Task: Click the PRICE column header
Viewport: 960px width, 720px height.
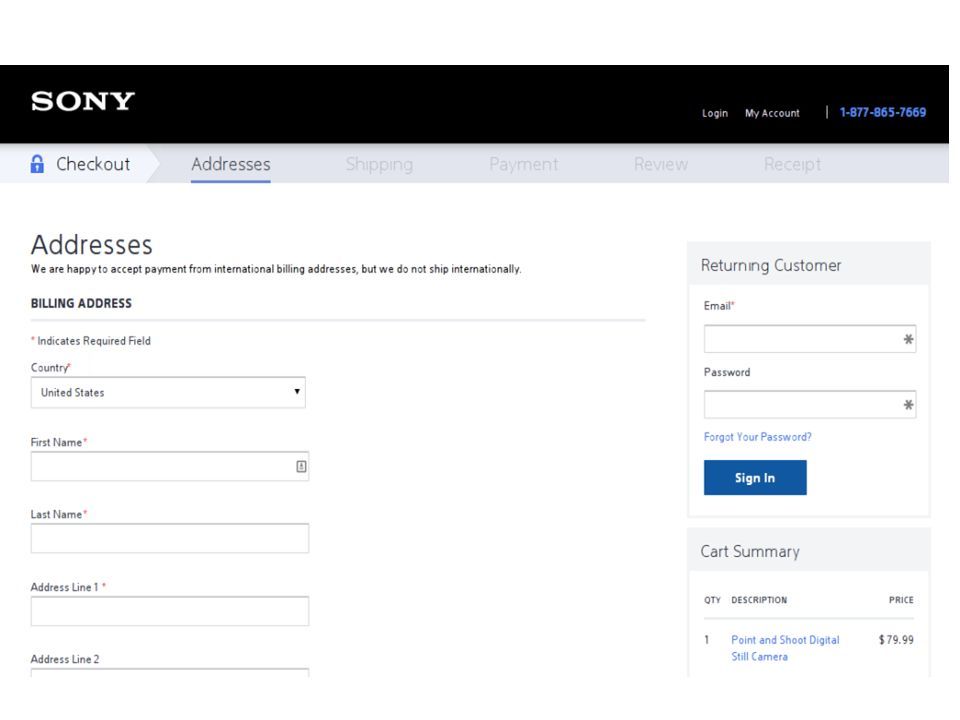Action: (901, 600)
